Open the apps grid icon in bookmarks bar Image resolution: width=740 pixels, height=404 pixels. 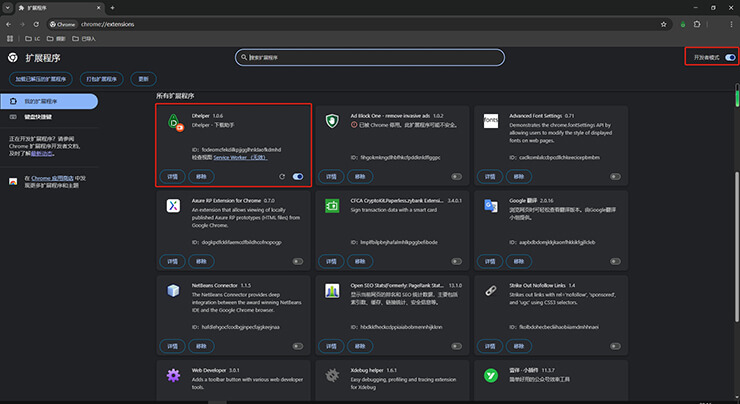pos(10,38)
